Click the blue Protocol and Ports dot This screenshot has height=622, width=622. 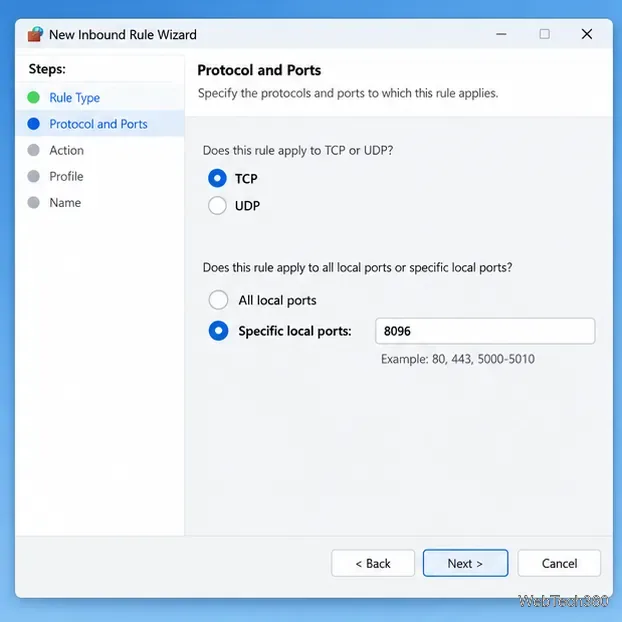click(x=33, y=124)
